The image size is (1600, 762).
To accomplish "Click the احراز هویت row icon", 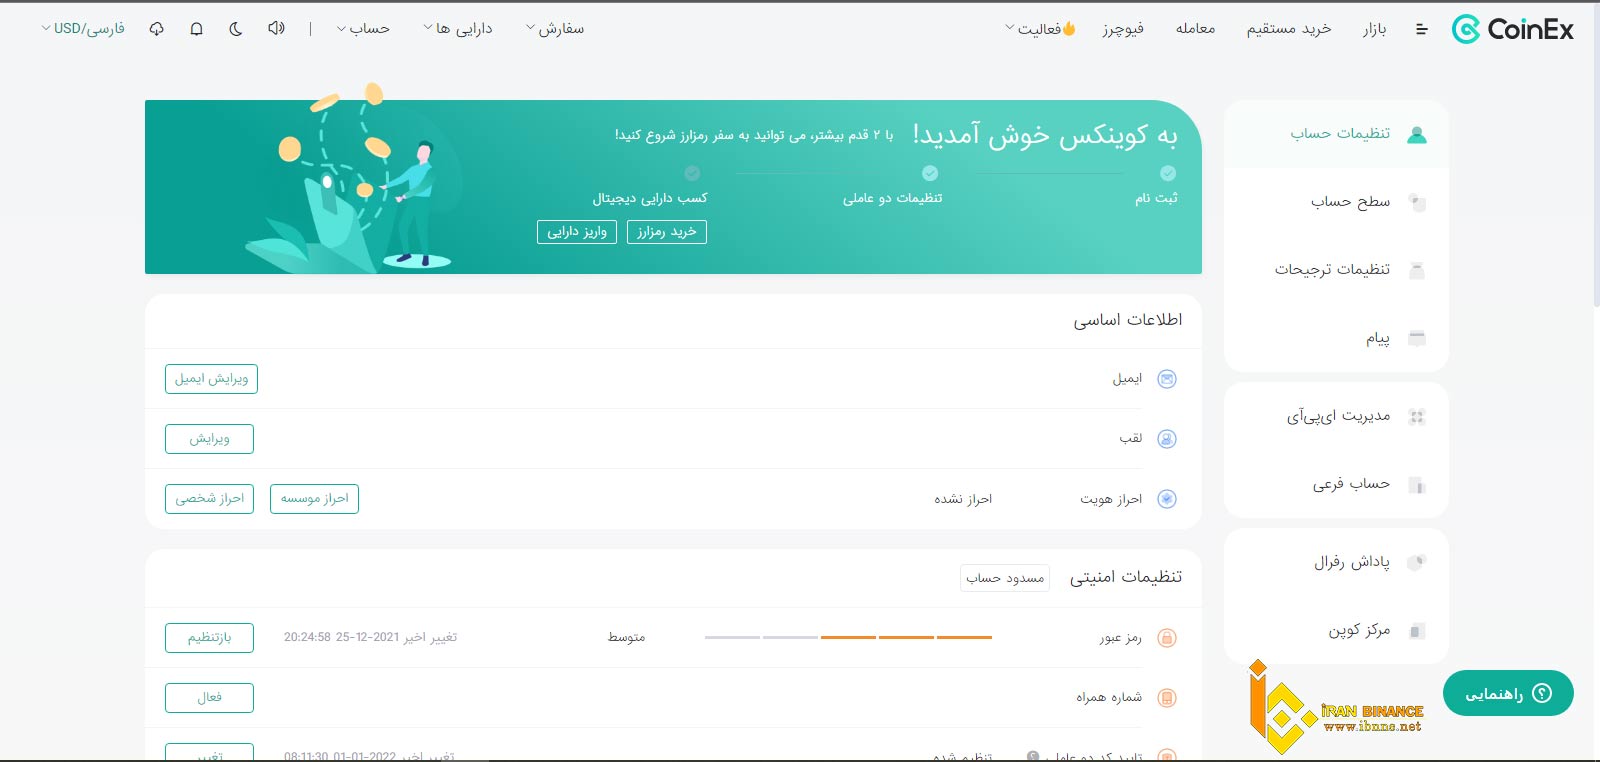I will (x=1167, y=499).
